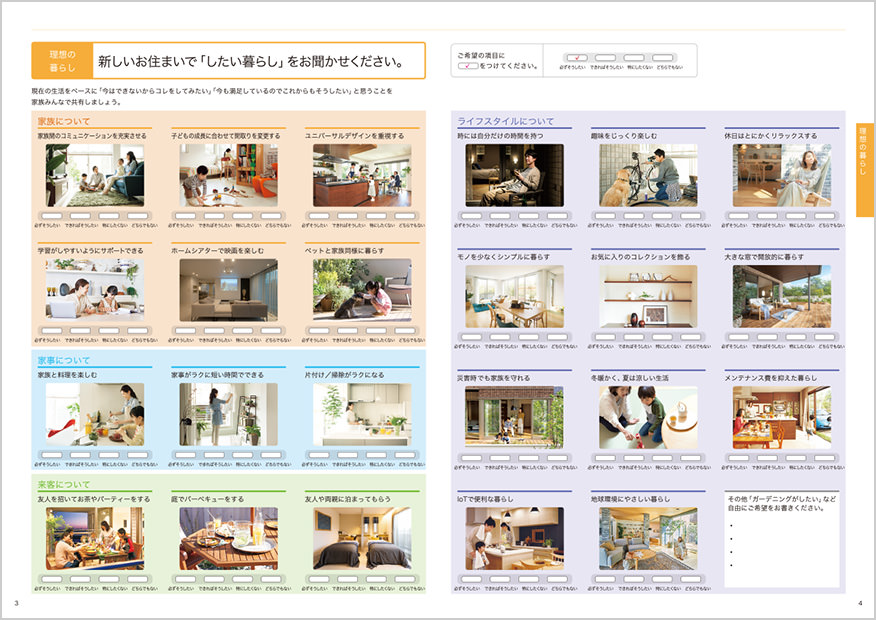Click the 理想の暮らし title label box

(61, 61)
